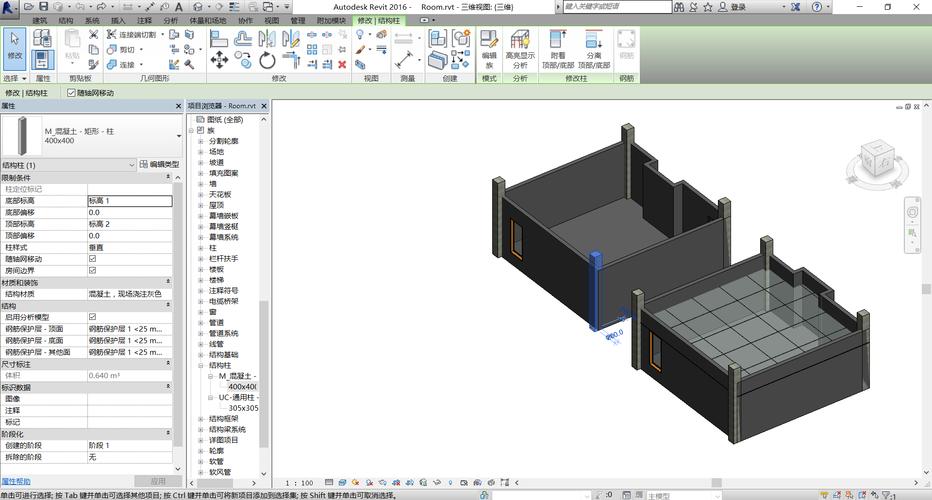Click the 1 : 100 view scale

pos(299,483)
